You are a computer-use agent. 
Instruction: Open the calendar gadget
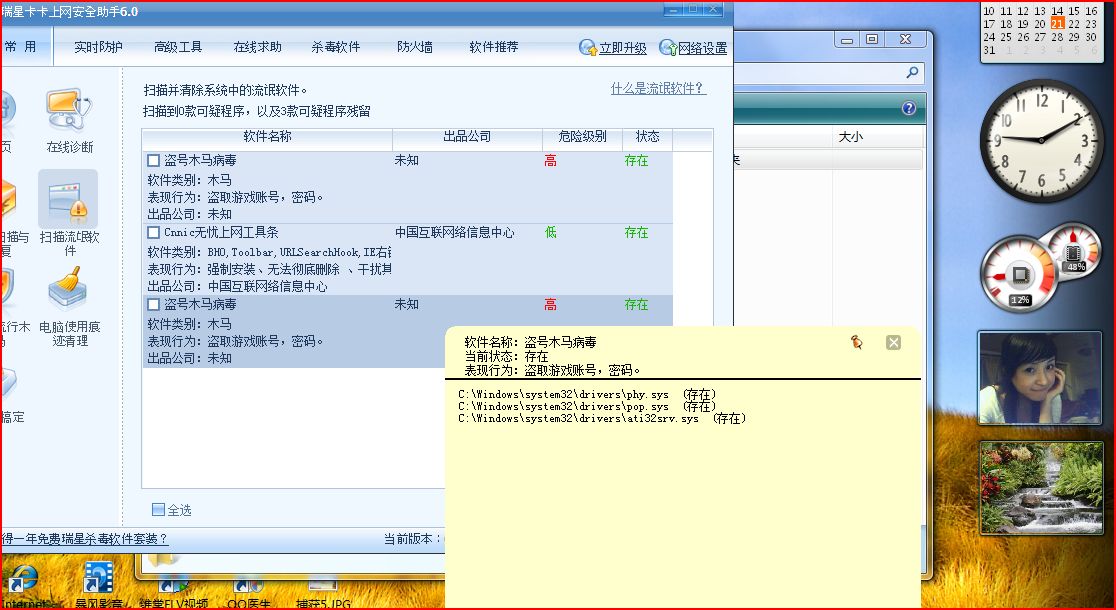point(1041,31)
